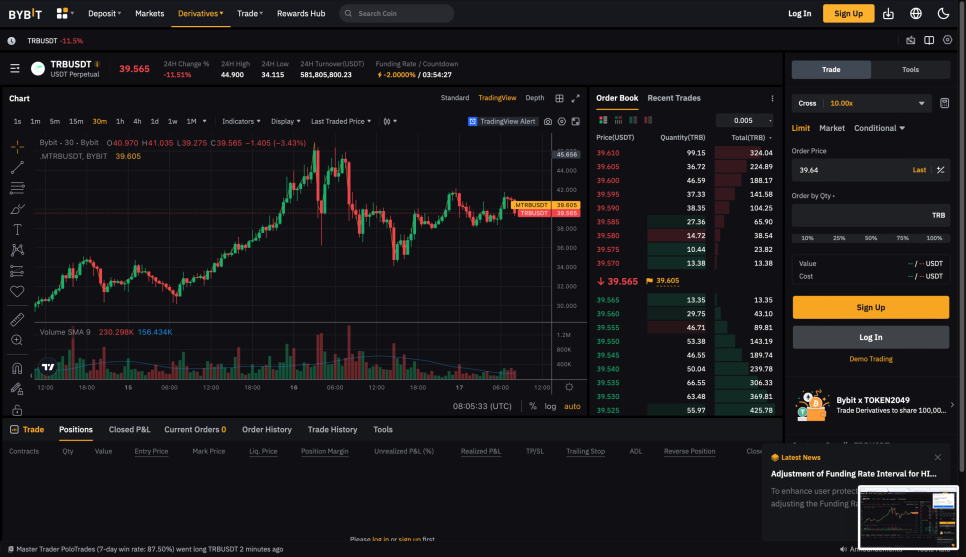This screenshot has height=557, width=966.
Task: Select the ruler measure tool
Action: point(17,319)
